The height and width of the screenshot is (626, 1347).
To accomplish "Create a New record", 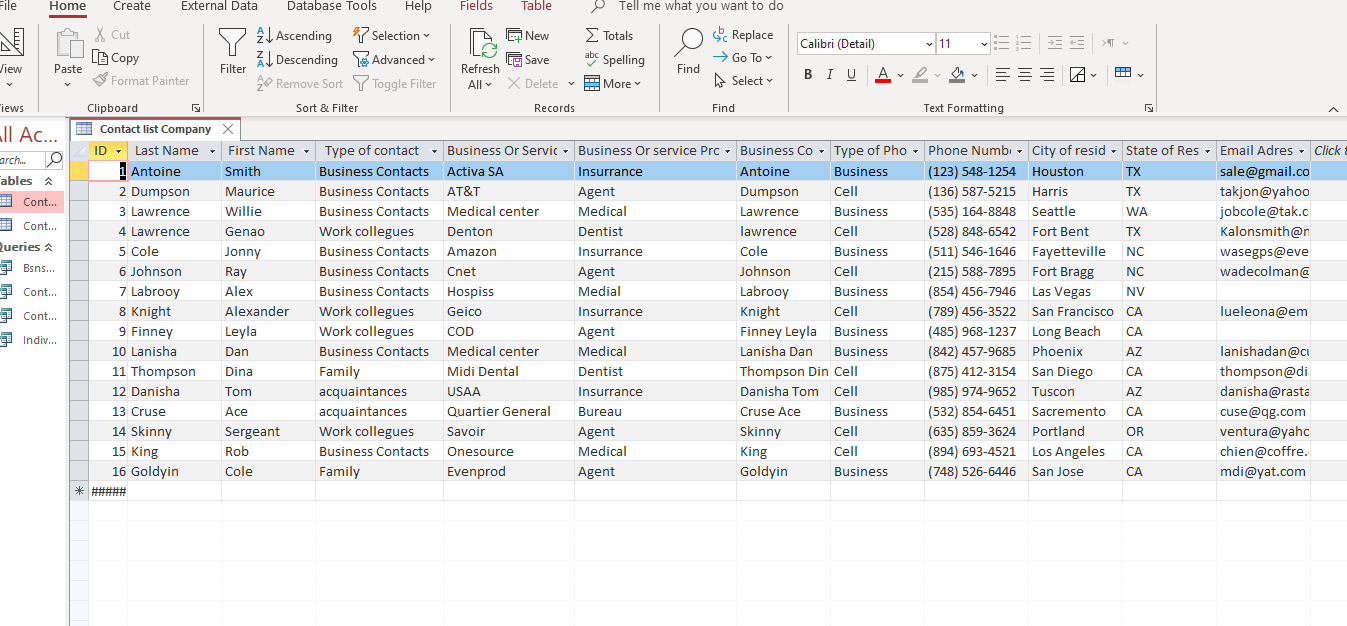I will (x=527, y=35).
